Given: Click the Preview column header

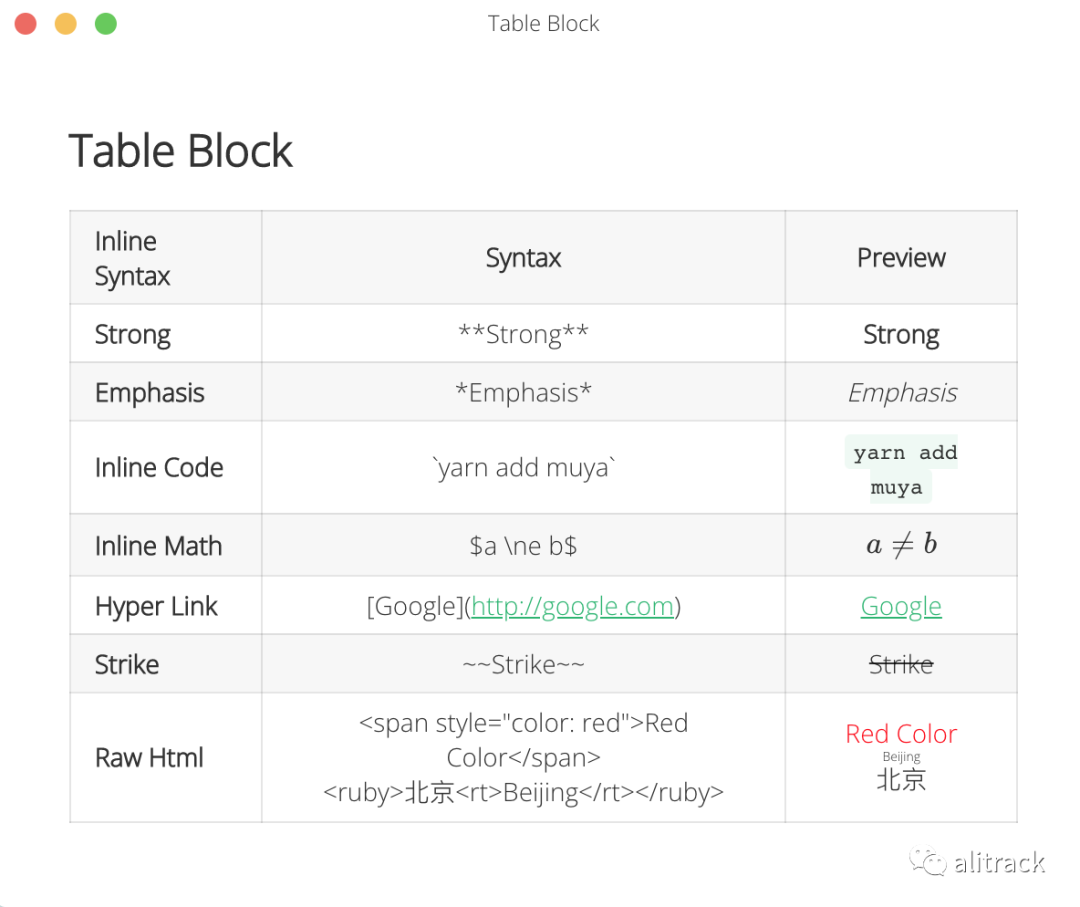Looking at the screenshot, I should [901, 258].
